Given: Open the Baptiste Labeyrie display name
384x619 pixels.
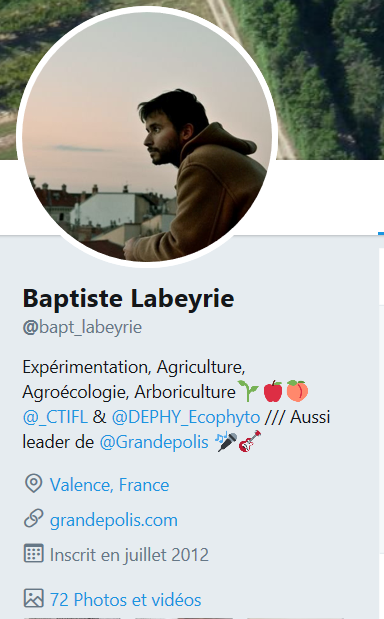Looking at the screenshot, I should click(128, 299).
